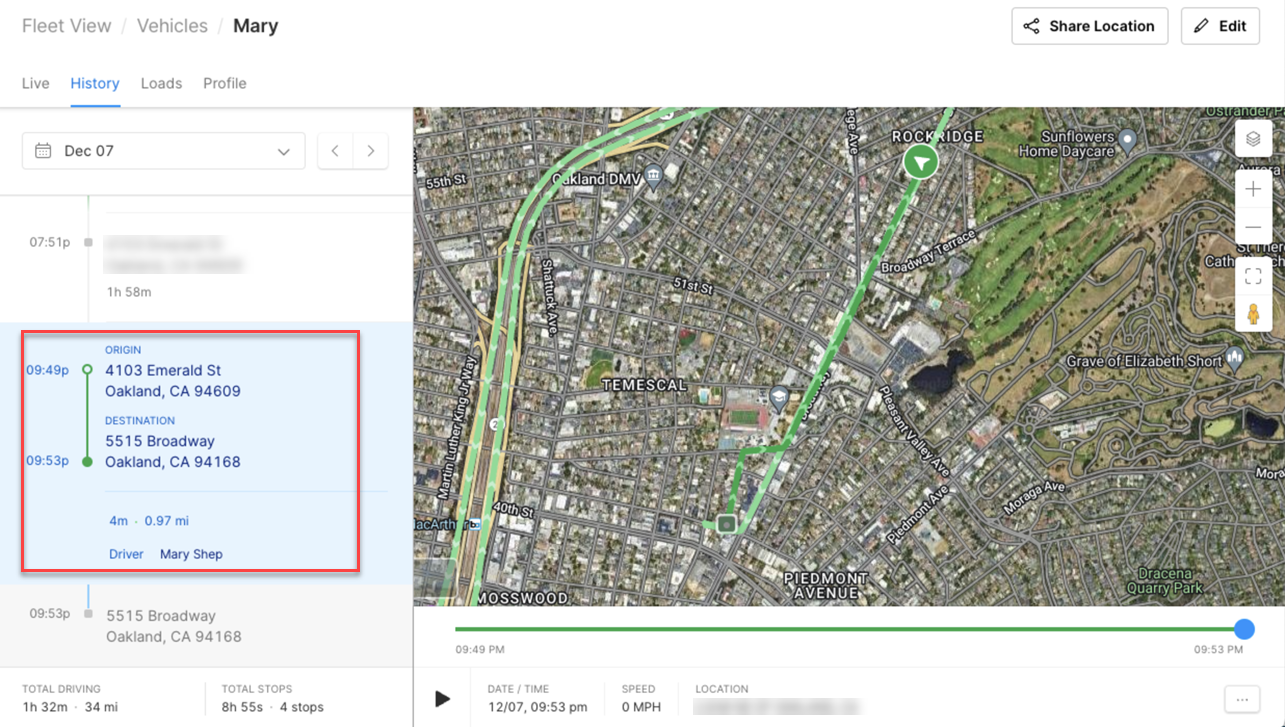Switch to the Live tab

pos(36,83)
